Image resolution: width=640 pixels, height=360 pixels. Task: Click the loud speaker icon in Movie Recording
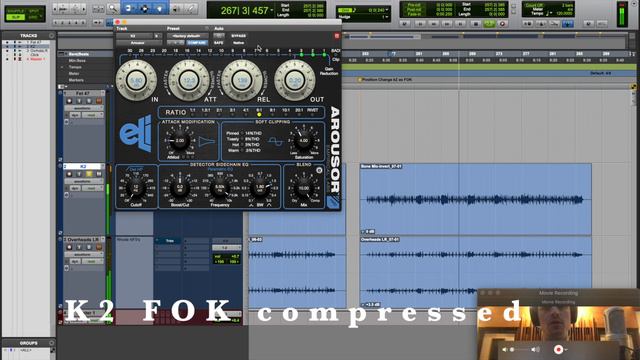point(535,349)
